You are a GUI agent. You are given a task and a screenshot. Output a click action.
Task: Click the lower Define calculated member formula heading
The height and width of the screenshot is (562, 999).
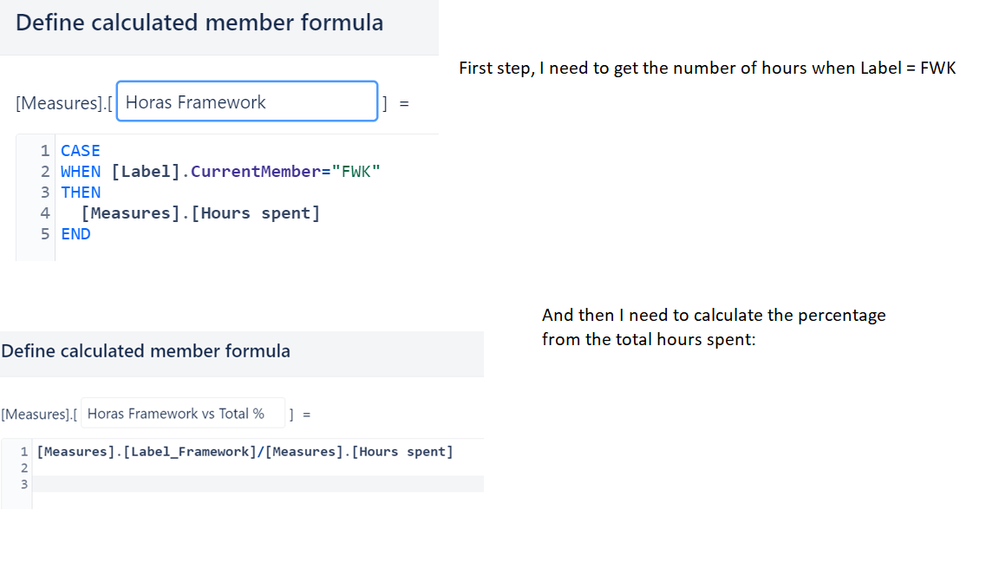coord(146,351)
